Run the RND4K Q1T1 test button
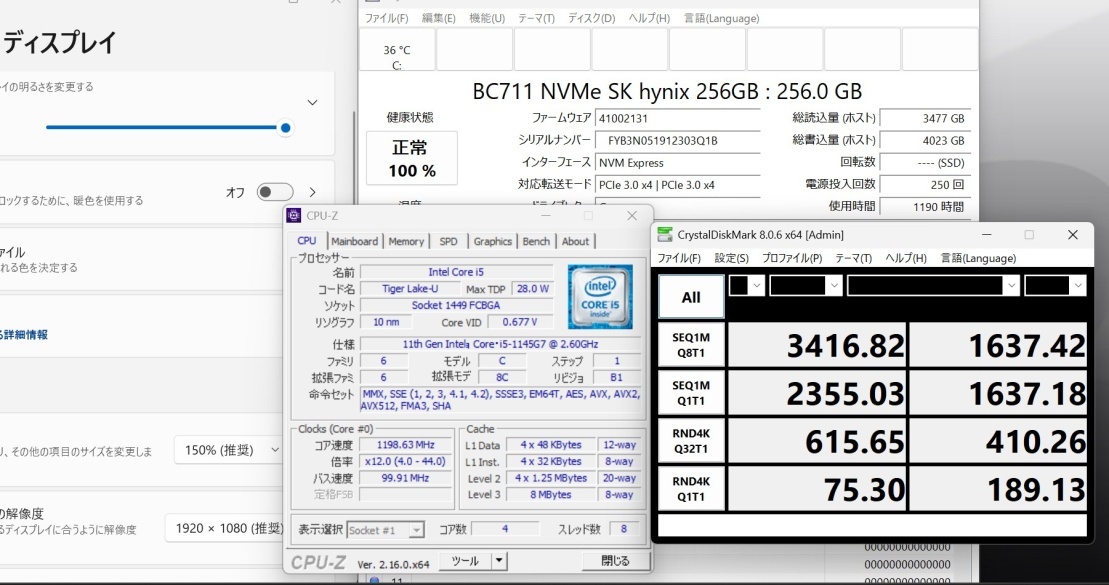Image resolution: width=1109 pixels, height=585 pixels. (691, 490)
